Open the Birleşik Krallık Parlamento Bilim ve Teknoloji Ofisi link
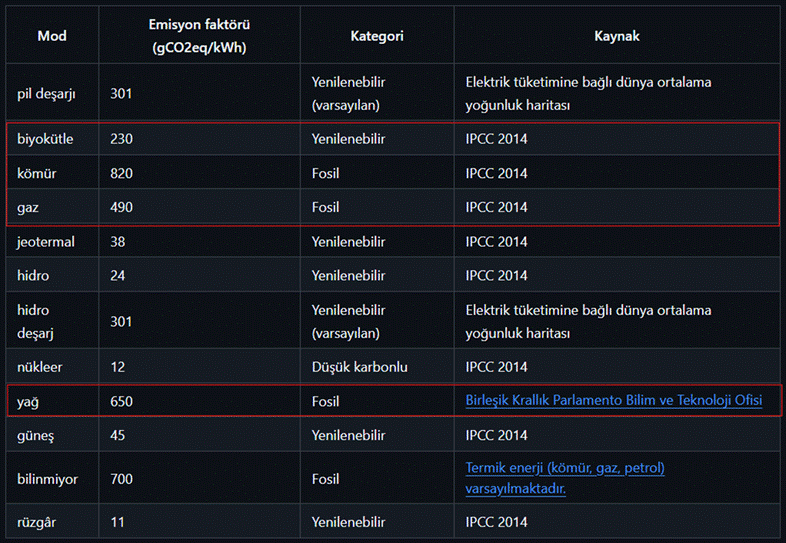Screen dimensions: 786x543 pyautogui.click(x=614, y=400)
